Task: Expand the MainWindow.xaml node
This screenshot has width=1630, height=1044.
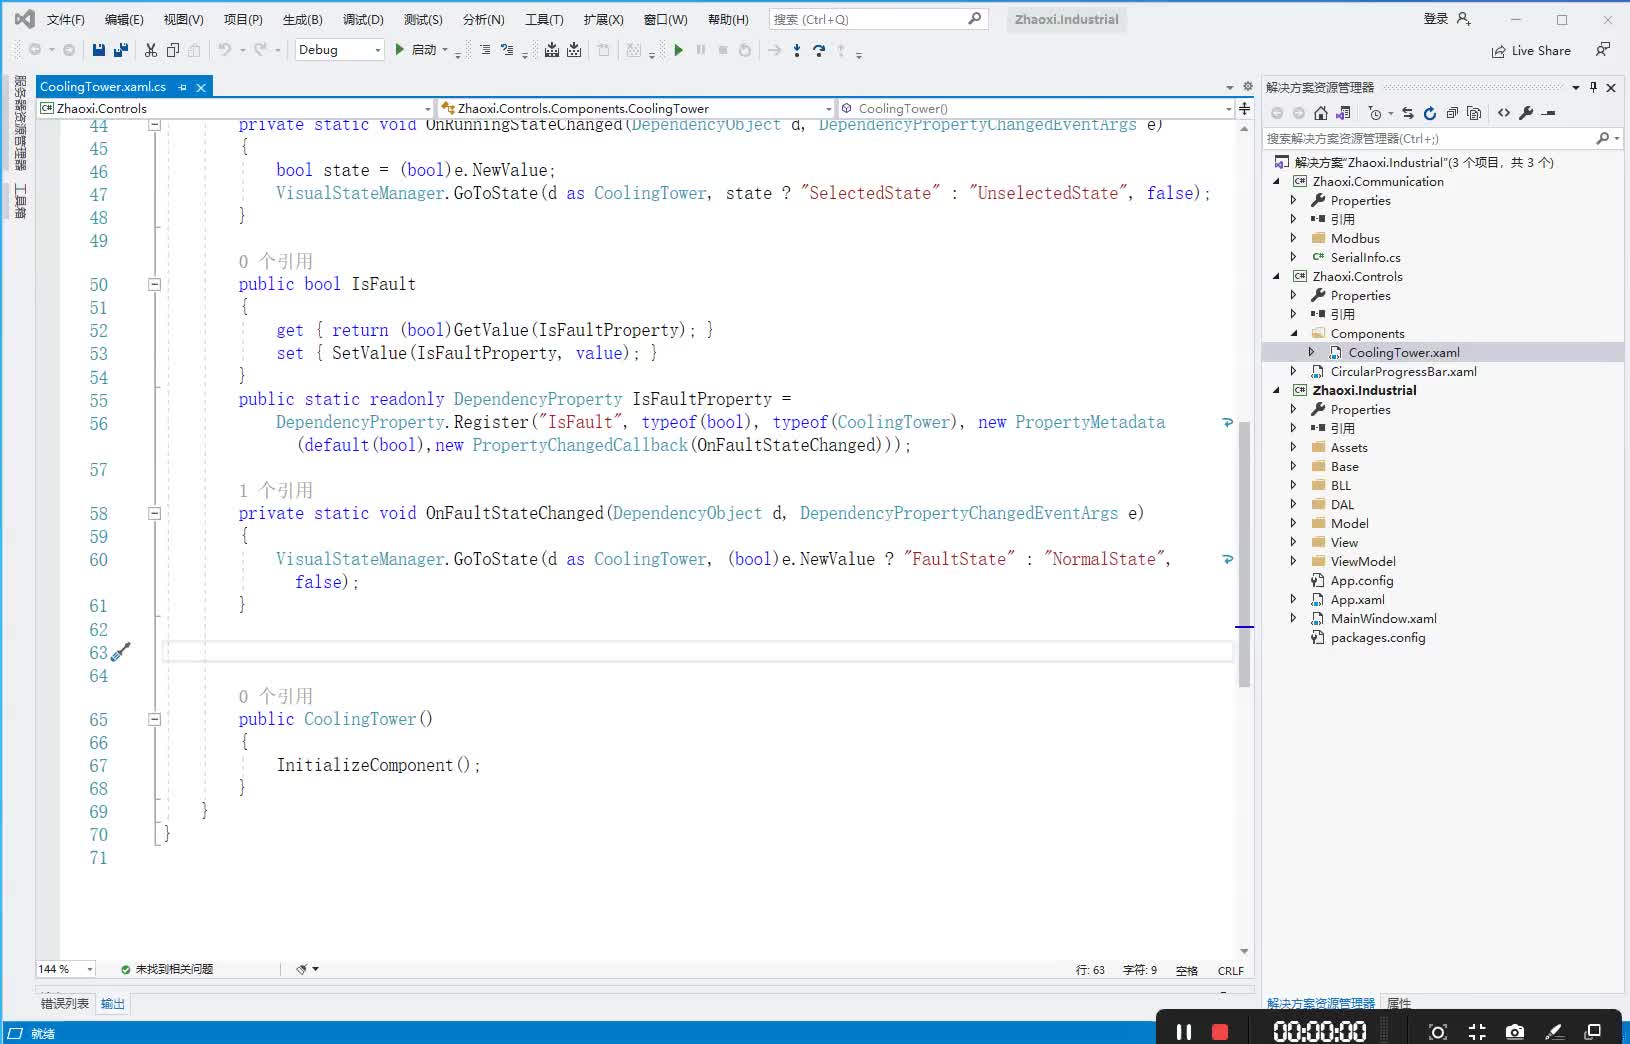Action: point(1293,618)
